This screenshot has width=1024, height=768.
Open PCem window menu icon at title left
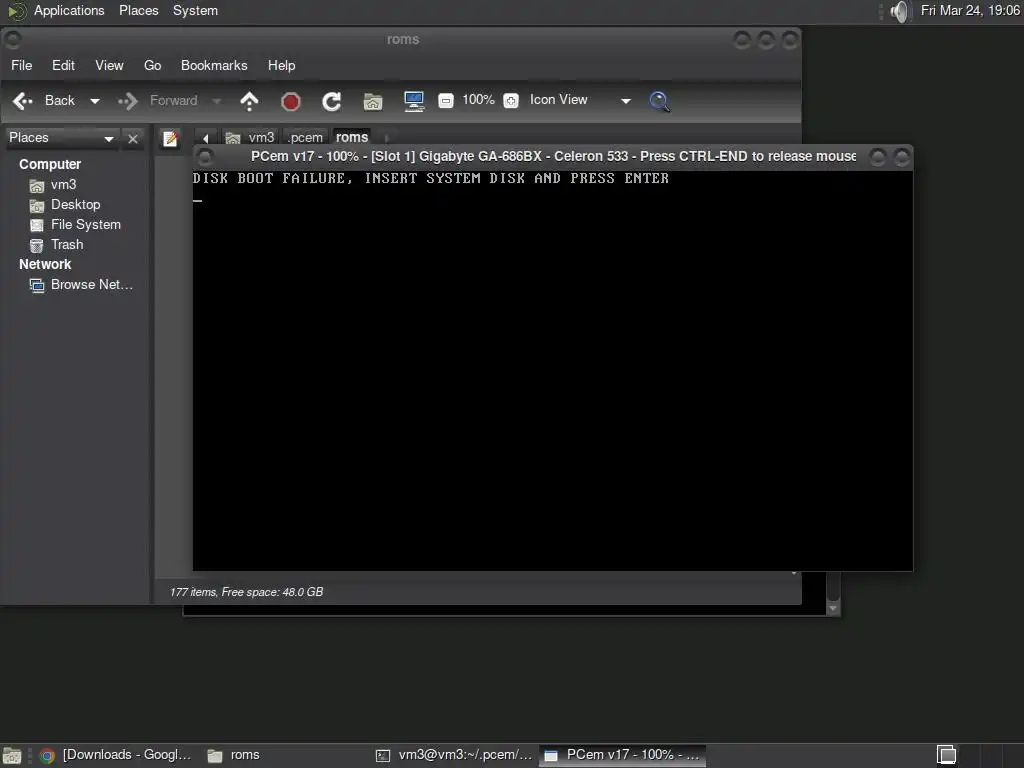[205, 157]
